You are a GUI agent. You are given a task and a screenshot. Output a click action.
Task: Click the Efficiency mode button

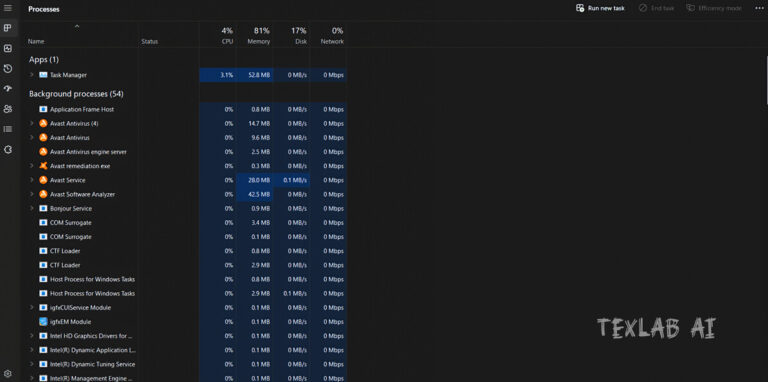pos(714,8)
